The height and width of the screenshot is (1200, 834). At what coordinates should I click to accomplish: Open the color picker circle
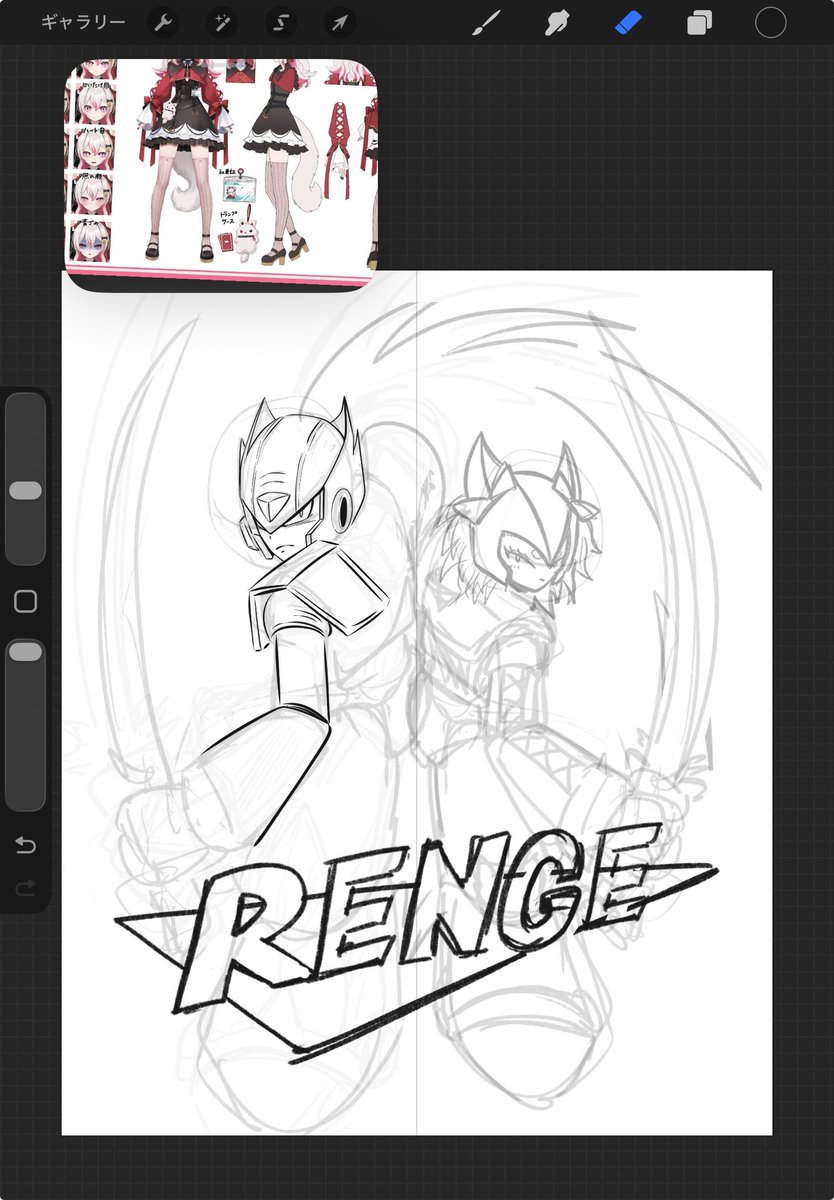pyautogui.click(x=771, y=23)
